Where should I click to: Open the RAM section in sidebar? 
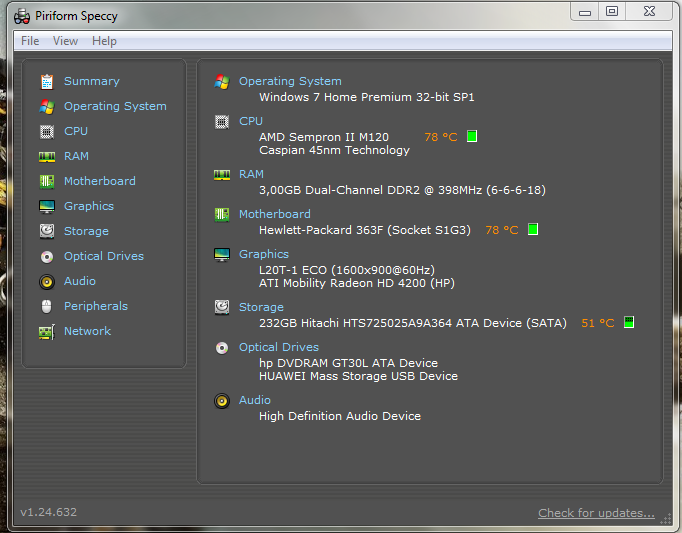(x=76, y=156)
